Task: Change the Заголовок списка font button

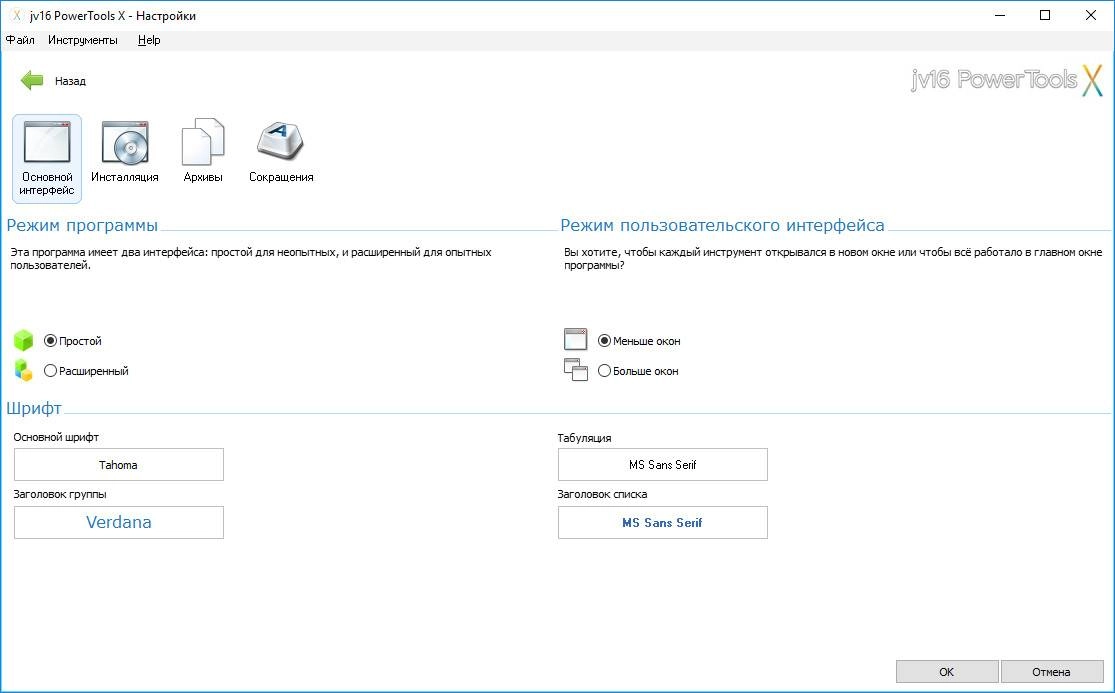Action: point(663,522)
